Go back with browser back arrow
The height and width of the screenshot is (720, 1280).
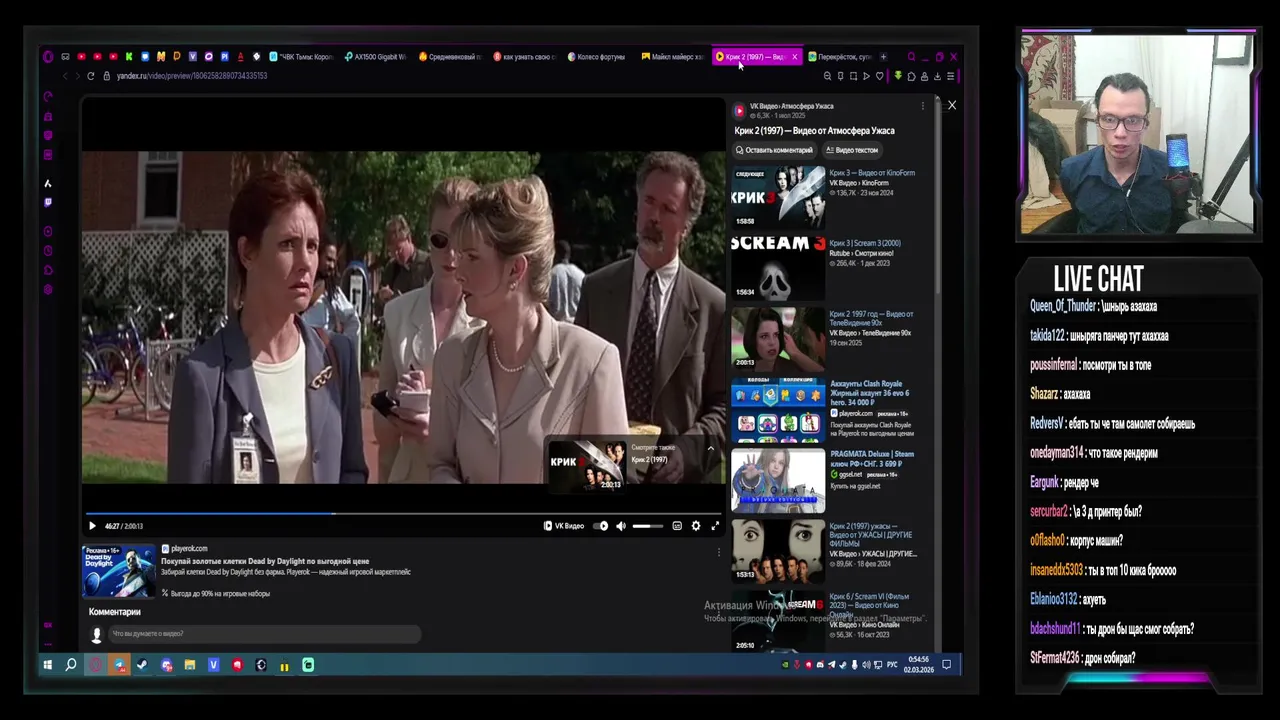(65, 76)
